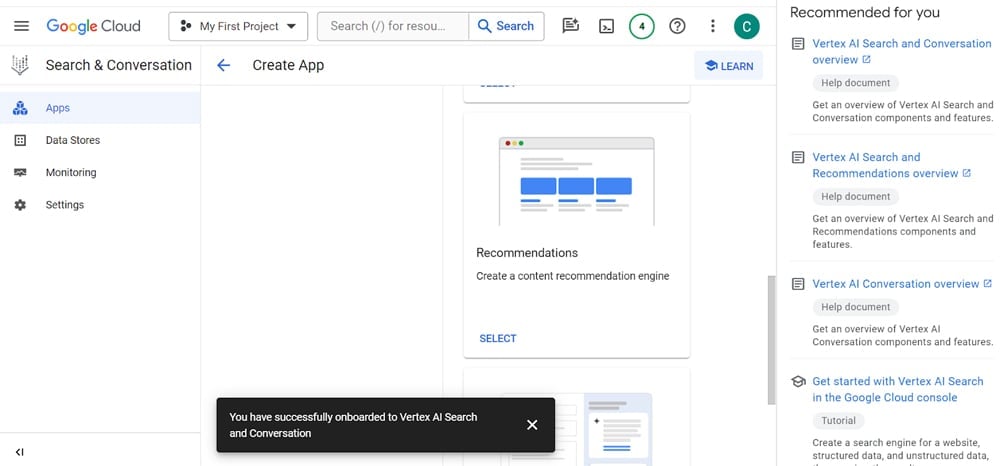Click the graduation cap tutorial icon
1000x466 pixels.
pos(798,381)
